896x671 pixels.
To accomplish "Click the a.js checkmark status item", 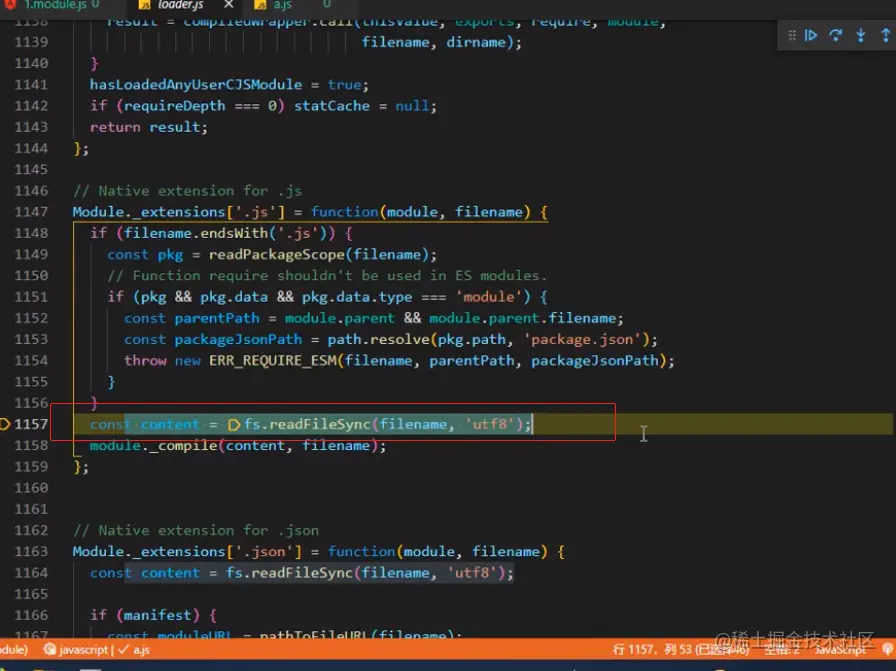I will point(134,650).
